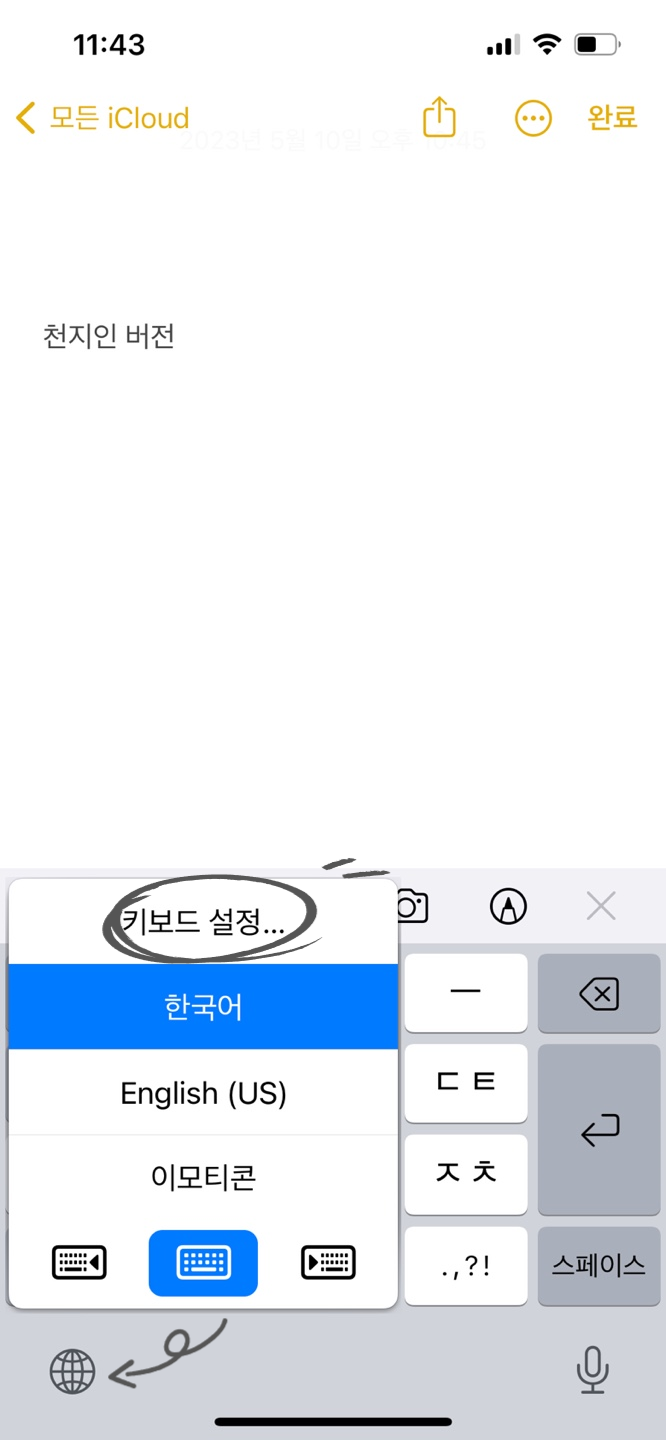Tap the camera icon above the keyboard
The width and height of the screenshot is (666, 1440).
[412, 907]
